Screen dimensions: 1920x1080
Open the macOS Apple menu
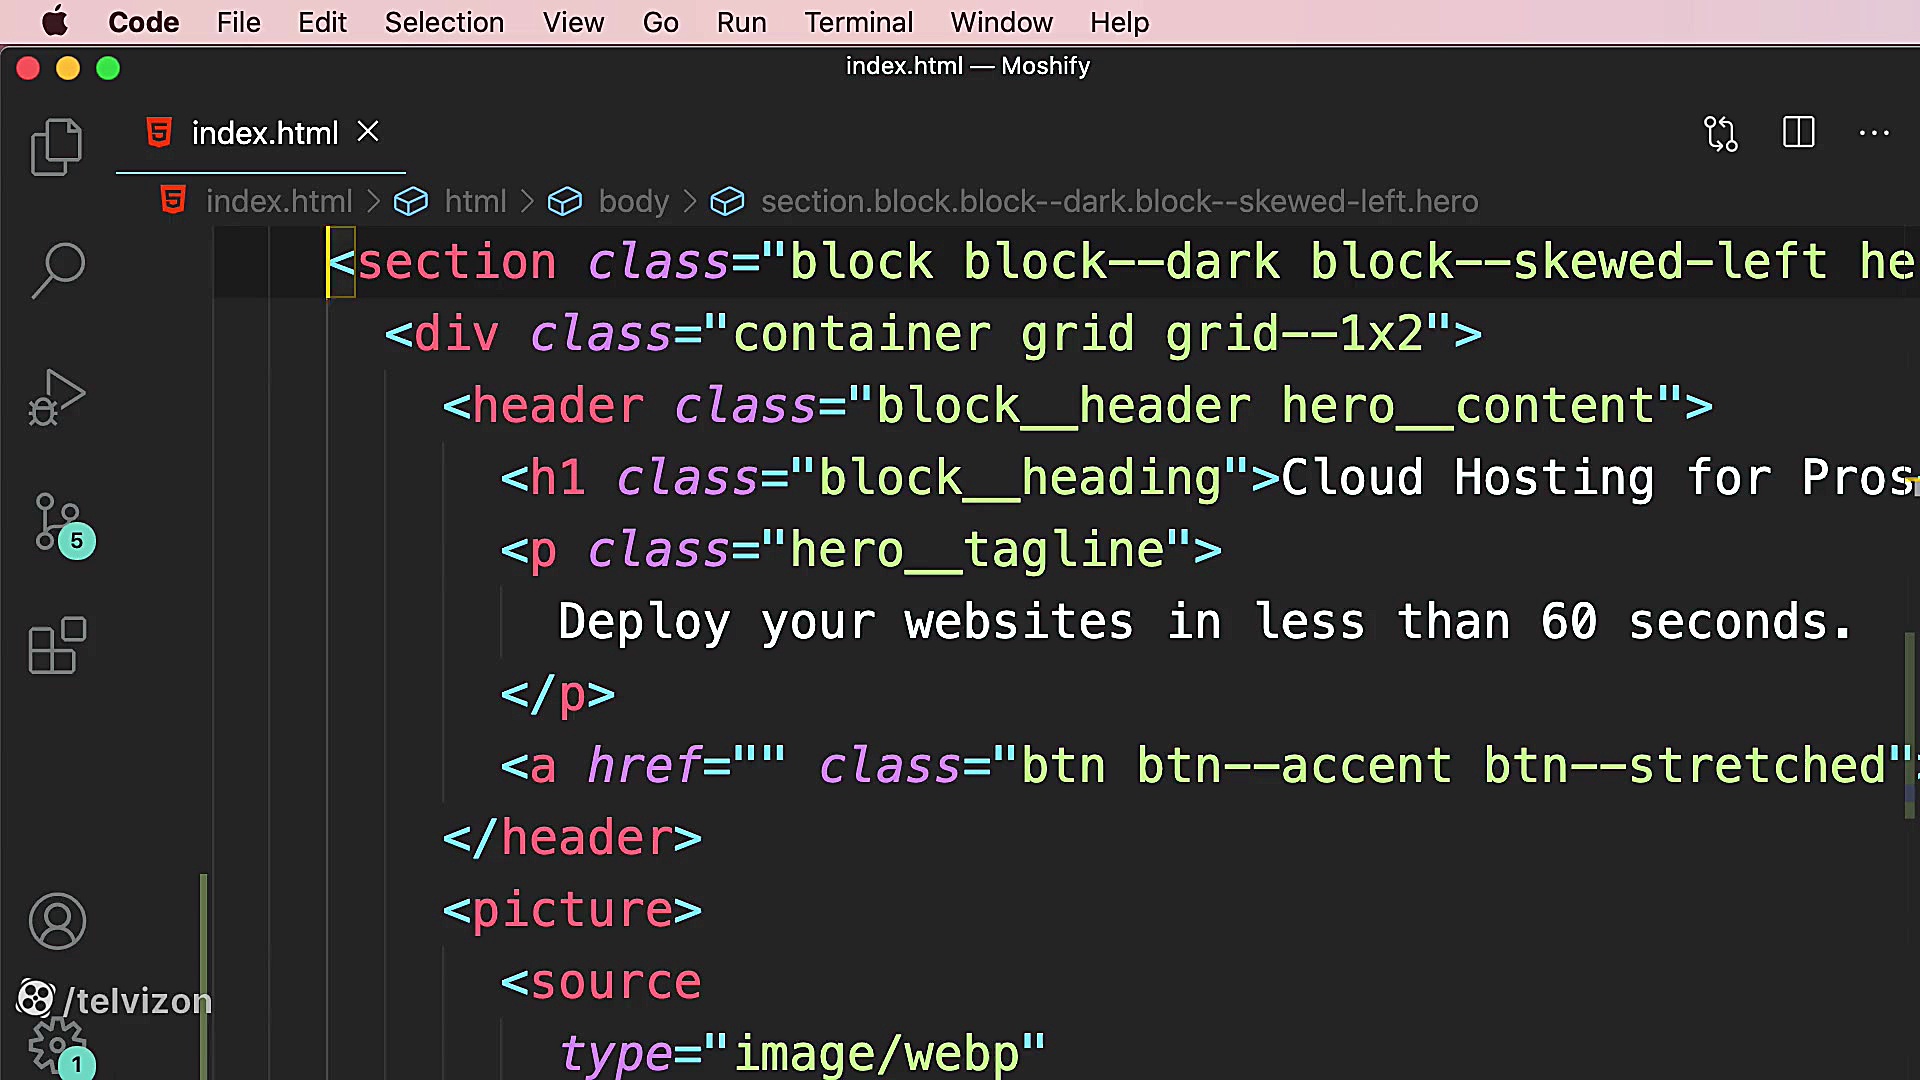[55, 22]
